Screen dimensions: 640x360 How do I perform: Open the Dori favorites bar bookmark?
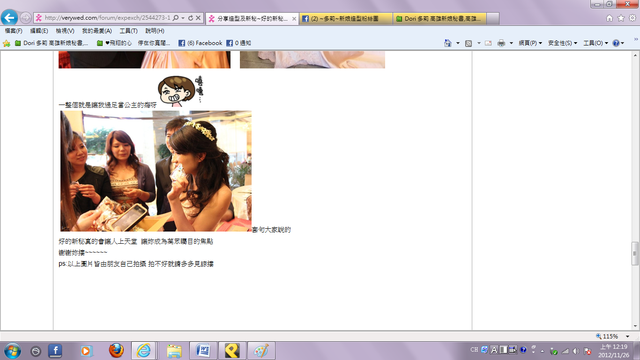51,43
